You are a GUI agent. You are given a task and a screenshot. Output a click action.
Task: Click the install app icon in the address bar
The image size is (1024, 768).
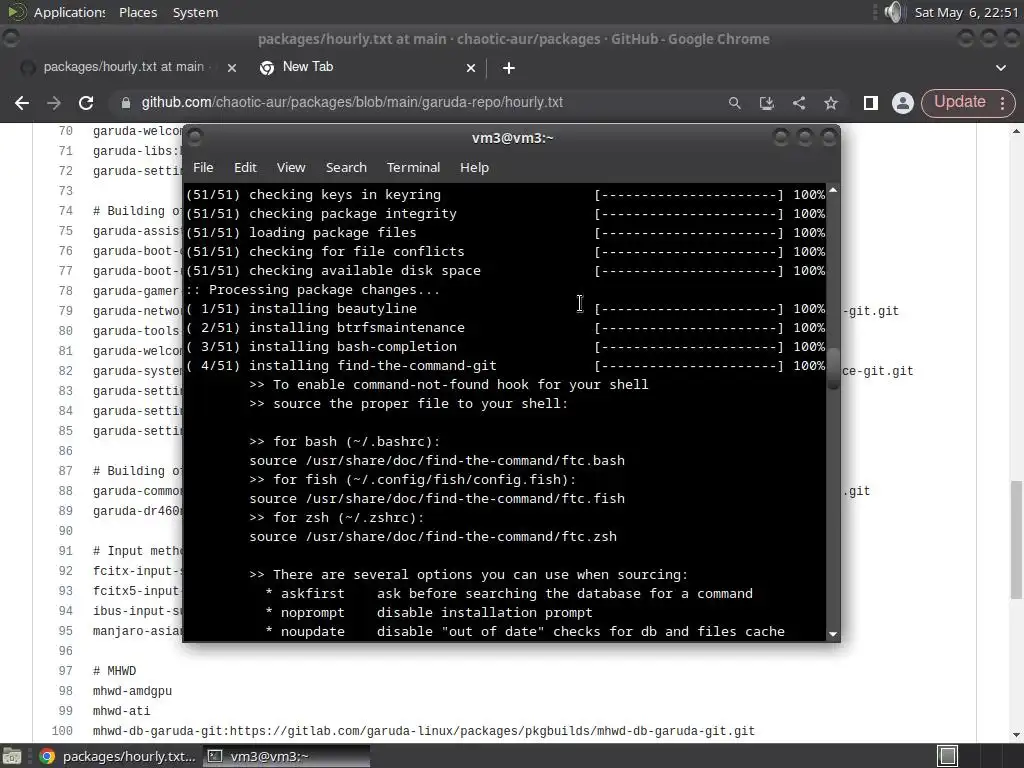click(x=767, y=103)
